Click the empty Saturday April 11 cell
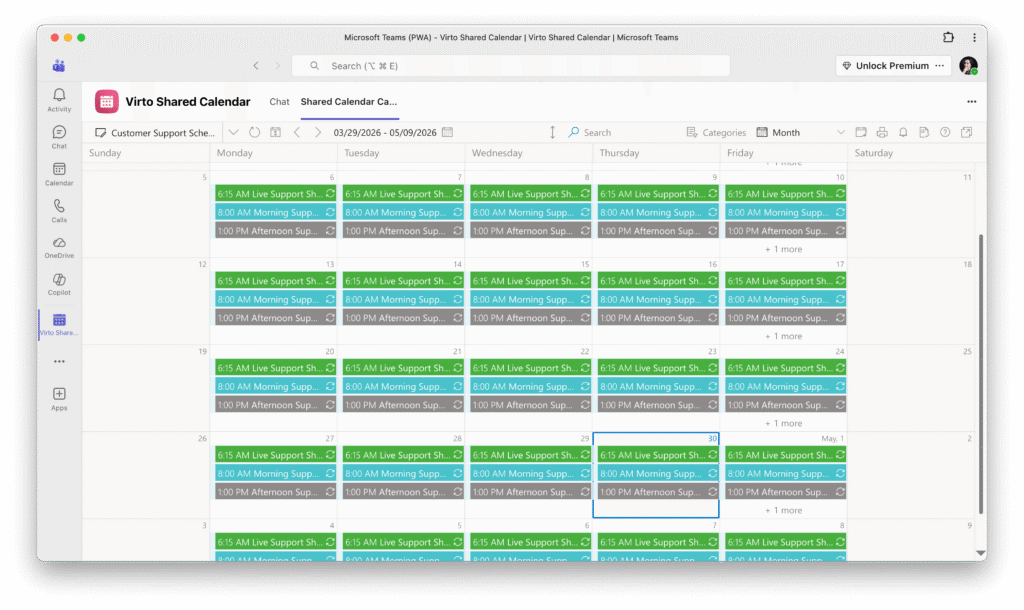 [x=912, y=214]
